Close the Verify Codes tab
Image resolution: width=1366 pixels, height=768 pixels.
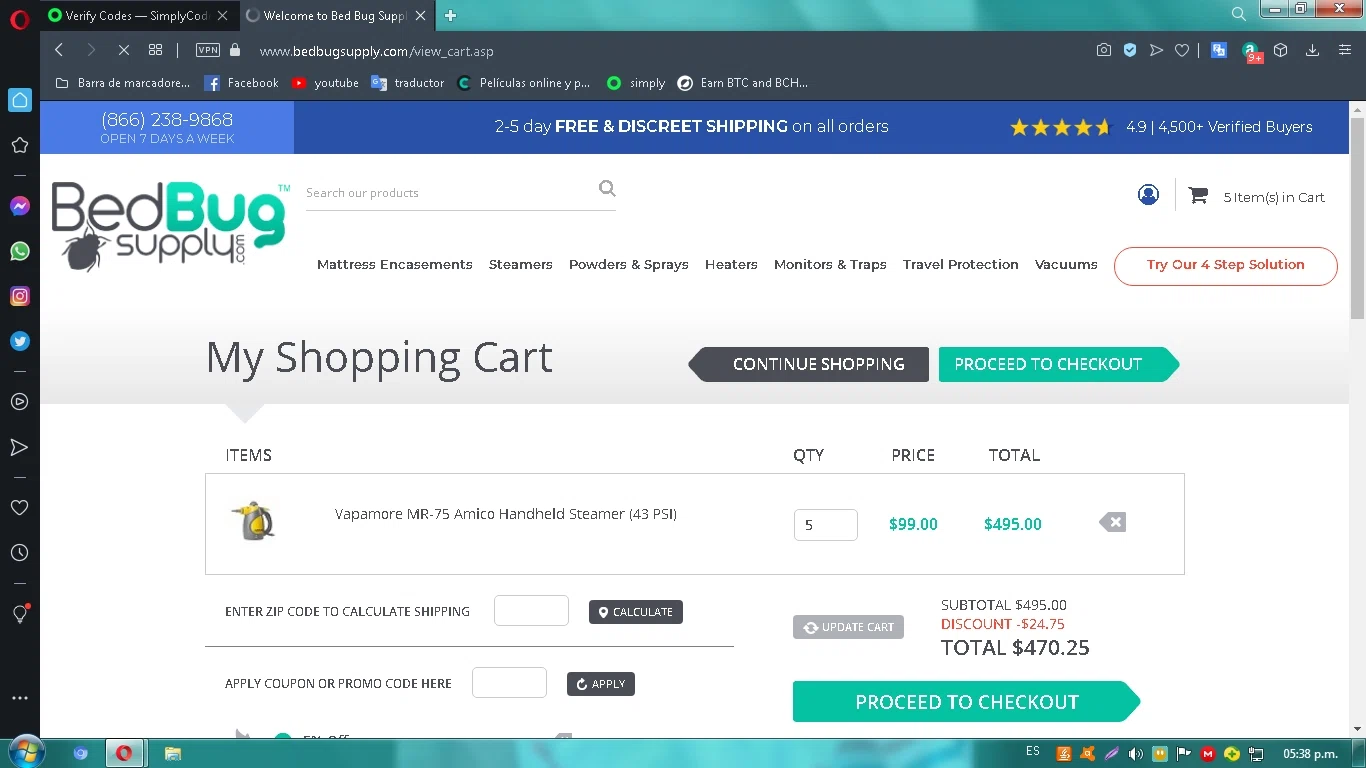point(222,15)
